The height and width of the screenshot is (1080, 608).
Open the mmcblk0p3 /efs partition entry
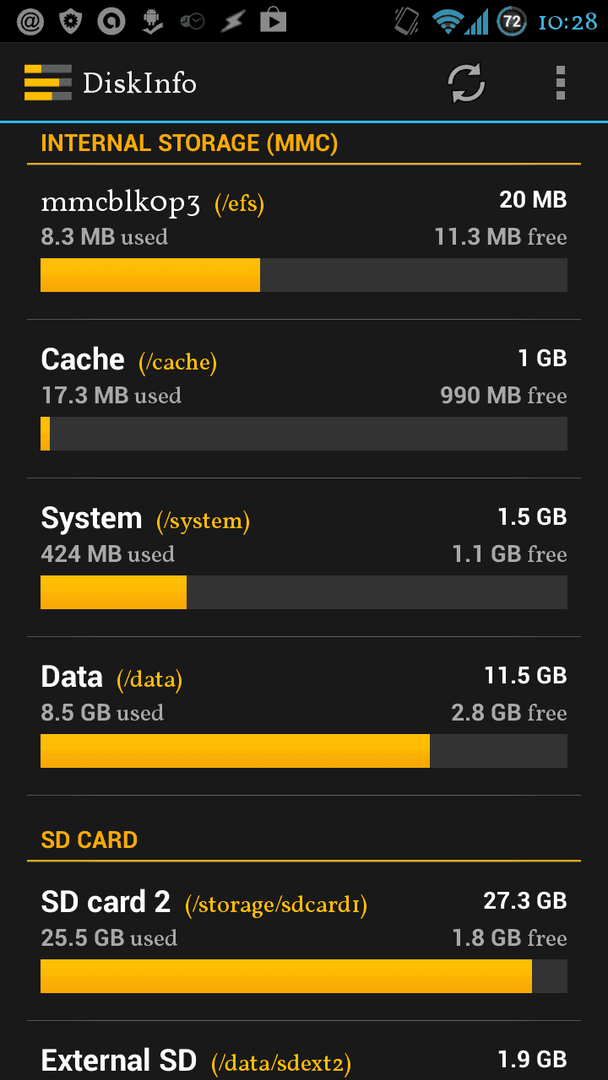click(x=304, y=242)
